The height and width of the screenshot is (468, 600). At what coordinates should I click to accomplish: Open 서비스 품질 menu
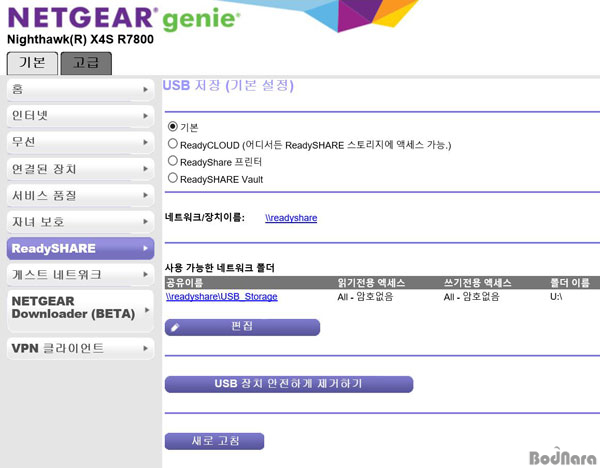(80, 195)
